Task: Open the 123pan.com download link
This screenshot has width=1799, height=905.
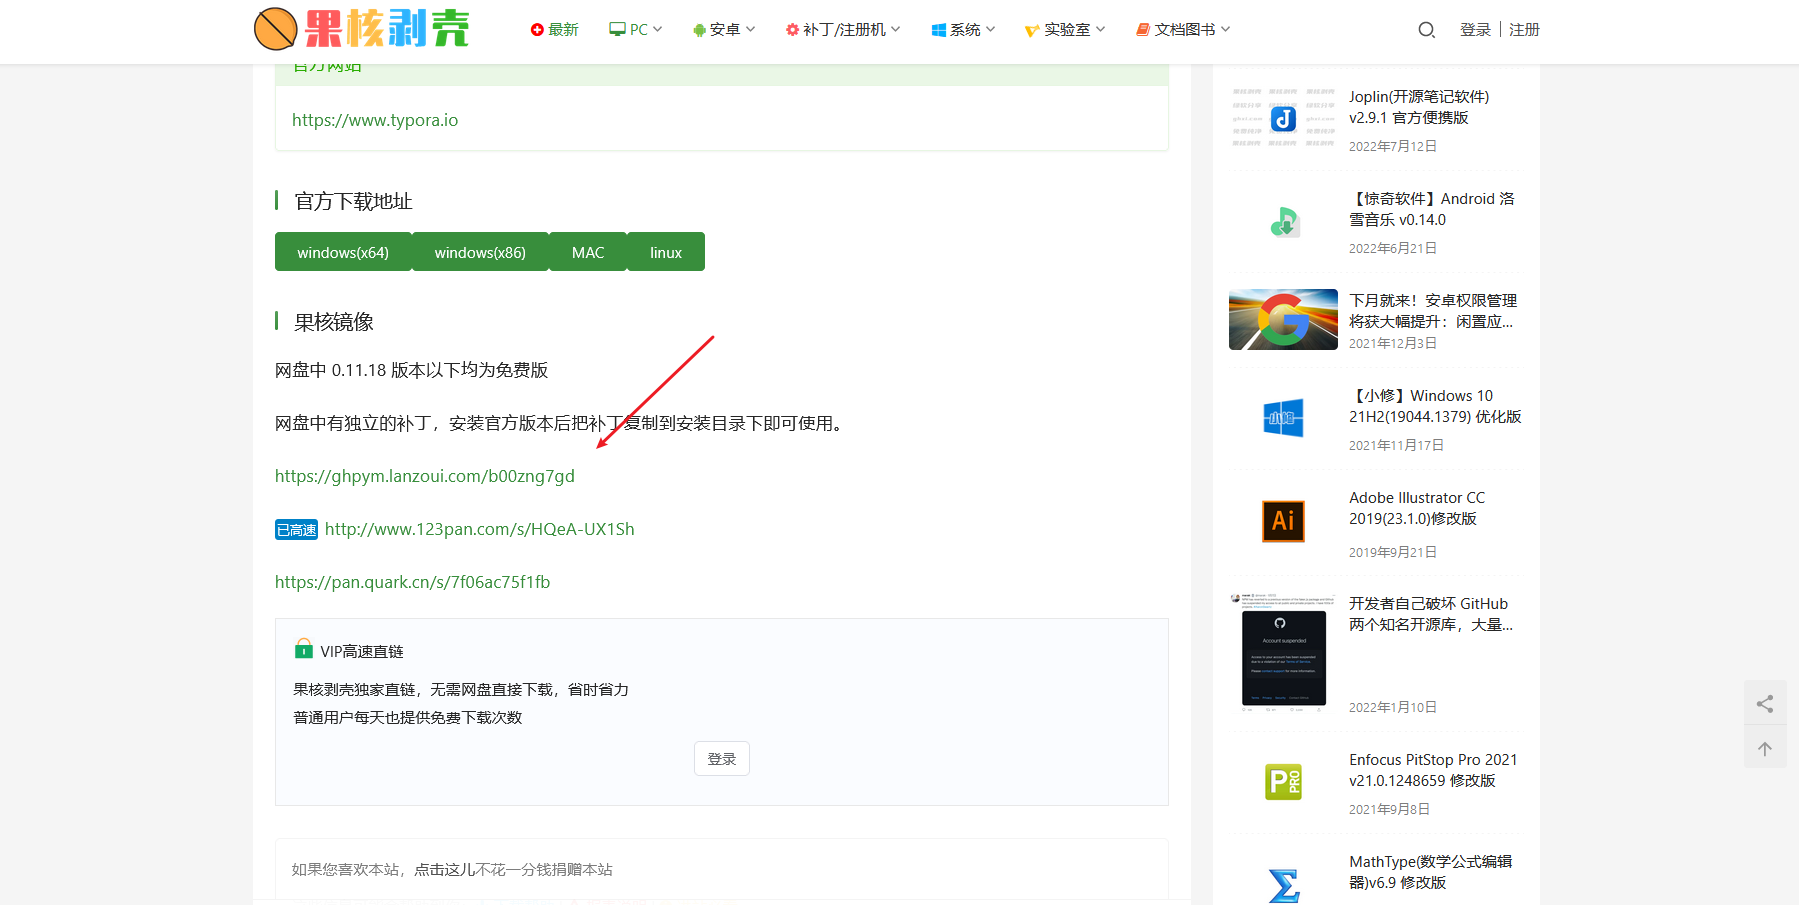Action: click(480, 529)
